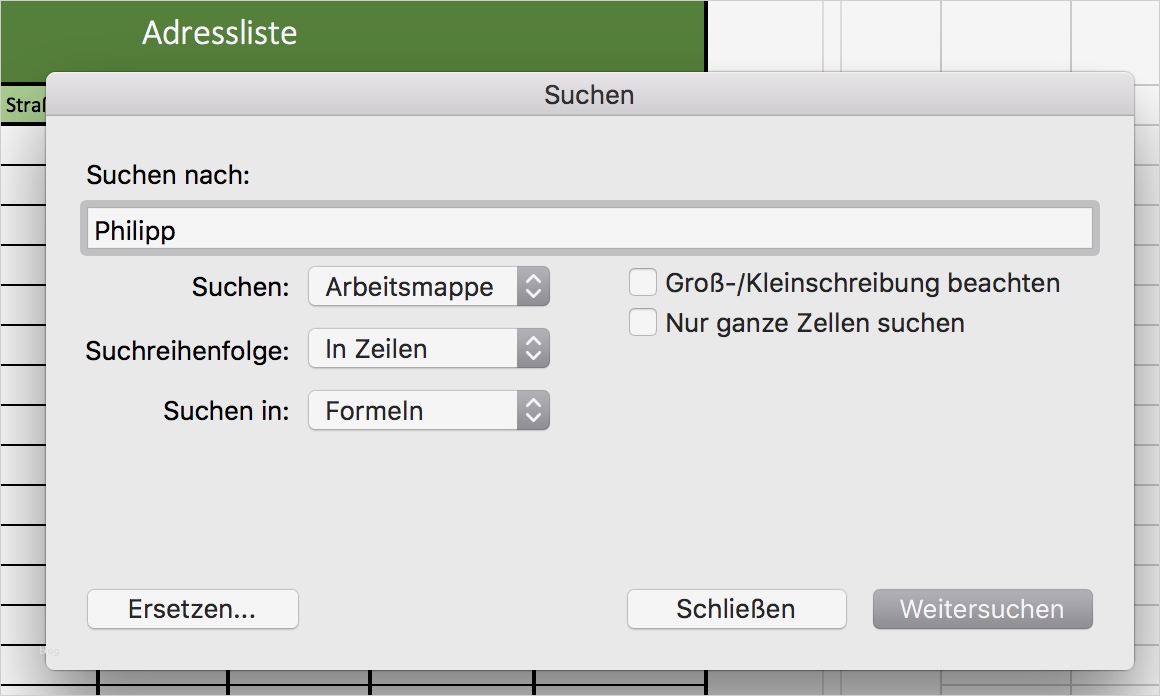Check Nur ganze Zellen suchen
The width and height of the screenshot is (1160, 696).
tap(642, 322)
